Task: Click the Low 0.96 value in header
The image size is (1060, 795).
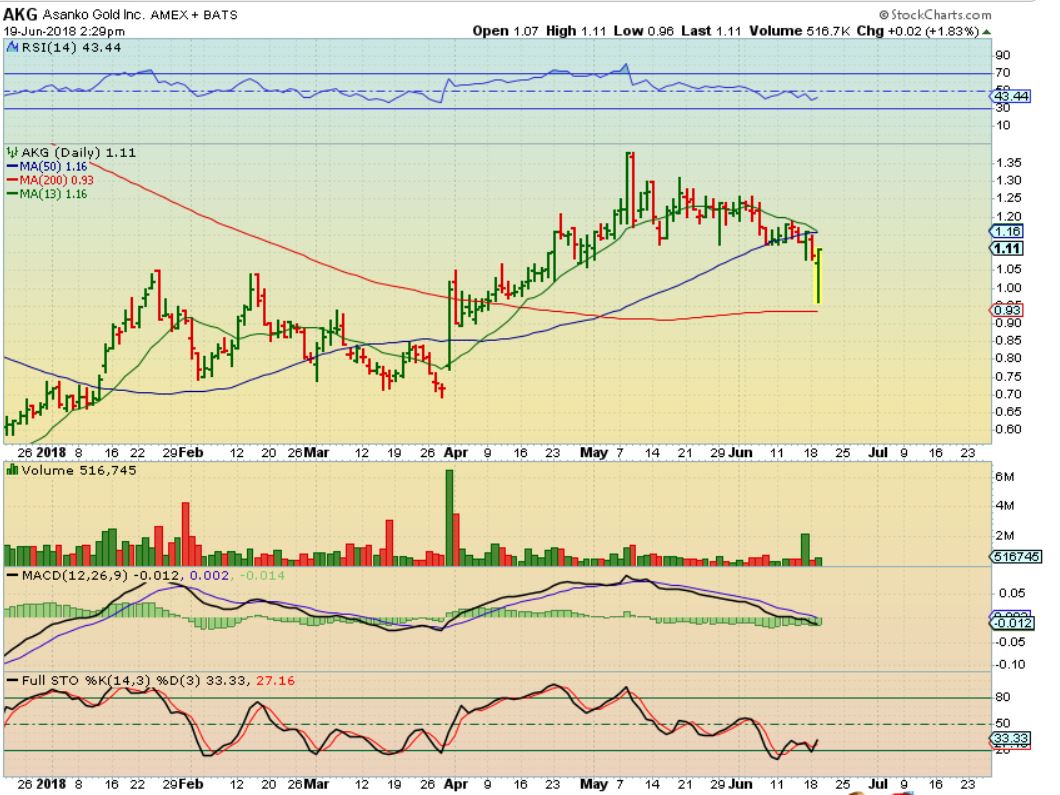Action: pos(644,31)
